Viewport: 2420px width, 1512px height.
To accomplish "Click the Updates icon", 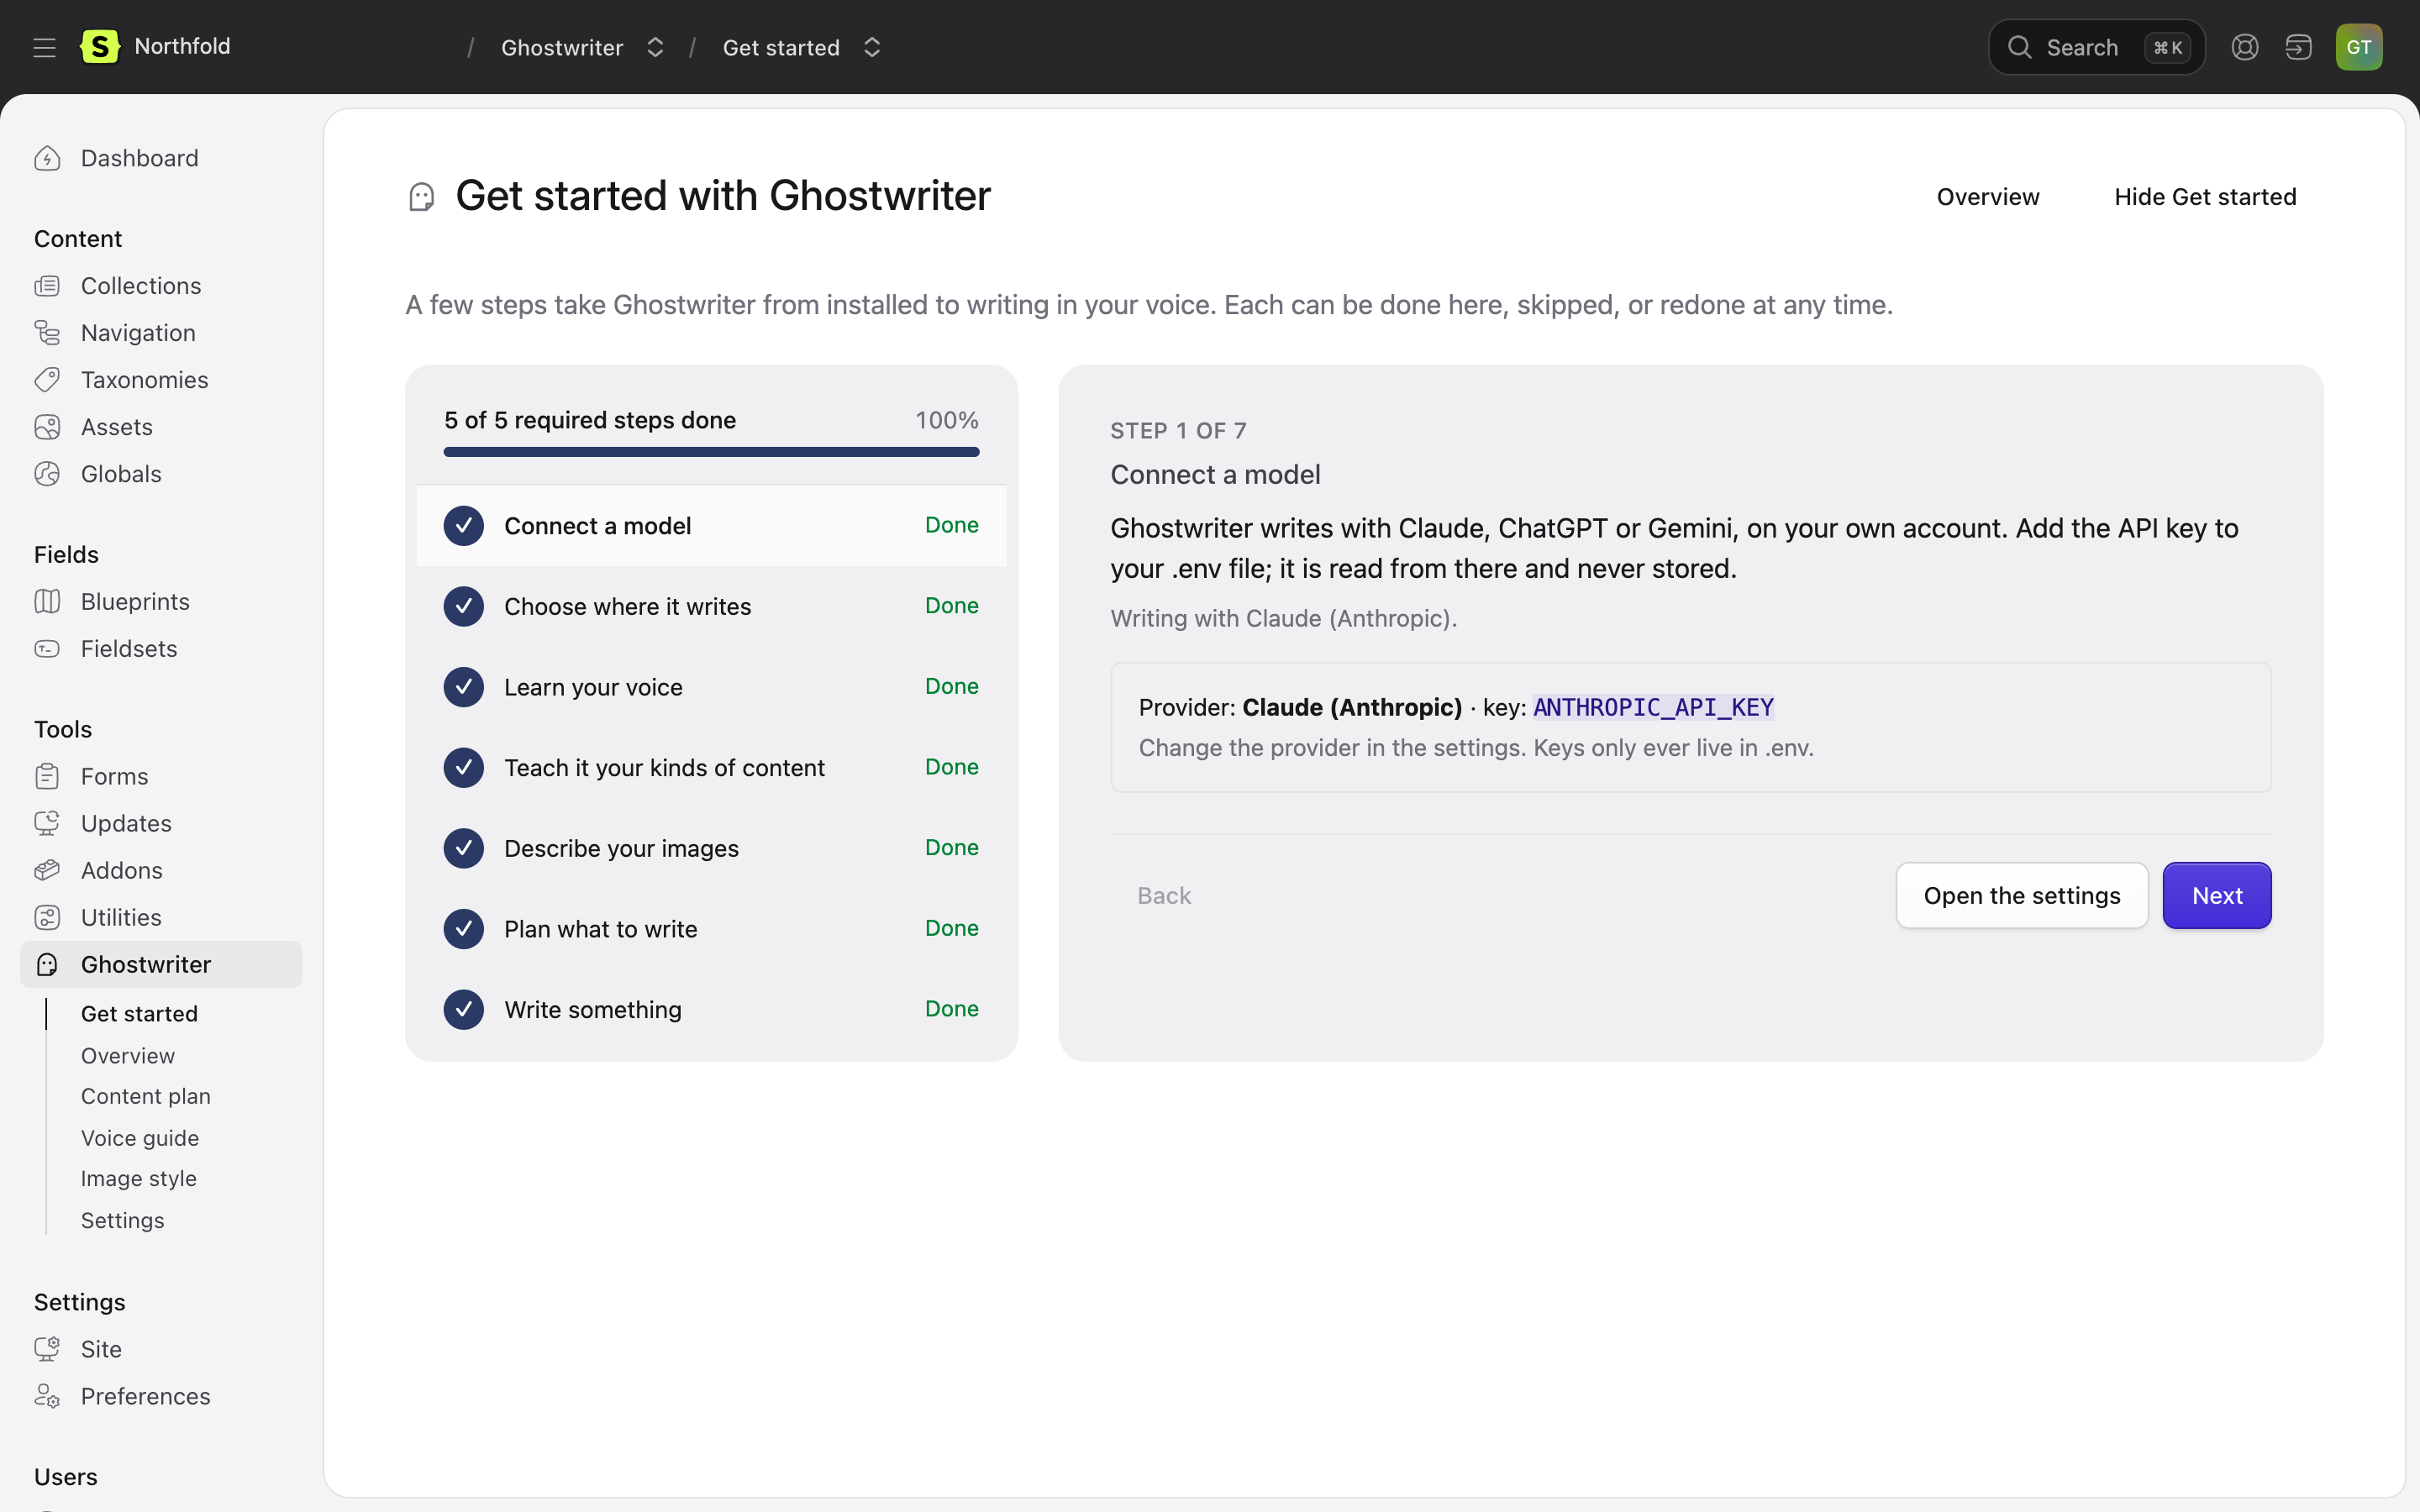I will (47, 823).
